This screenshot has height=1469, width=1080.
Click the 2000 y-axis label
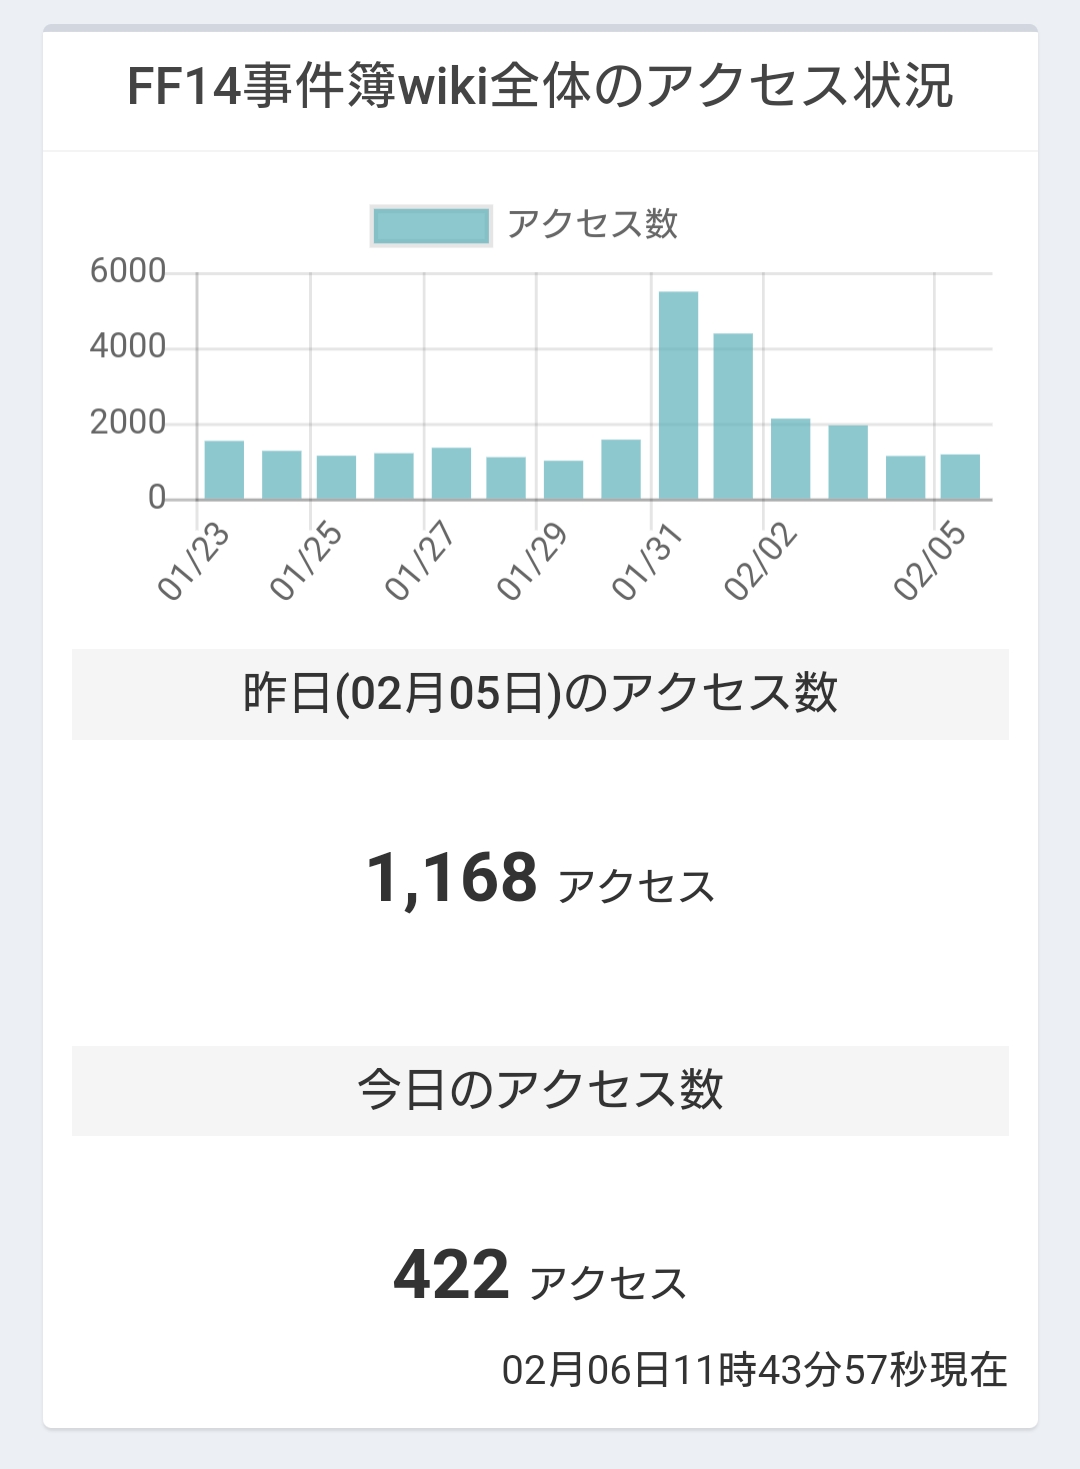128,423
